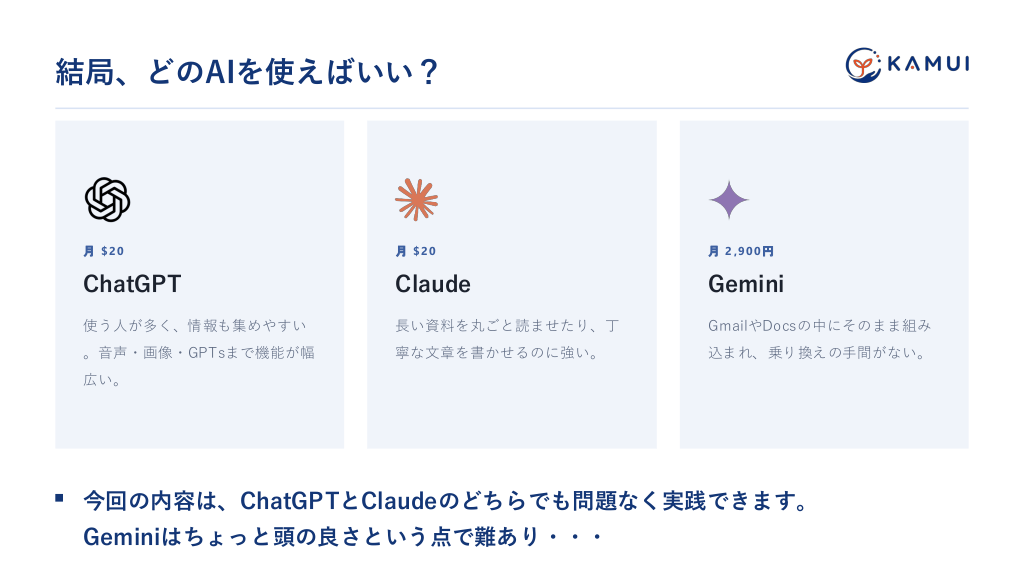Click the line 今回の内容は、ChatGPTとClaude
Screen dimensions: 1024x576
tap(447, 501)
